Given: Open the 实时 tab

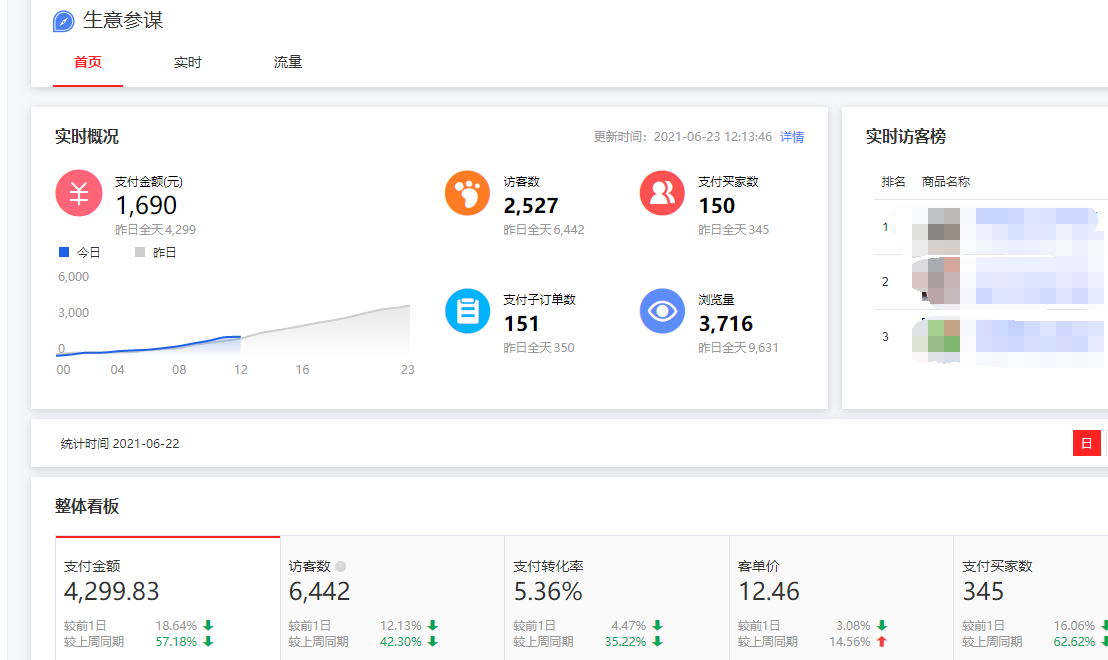Looking at the screenshot, I should pos(188,62).
